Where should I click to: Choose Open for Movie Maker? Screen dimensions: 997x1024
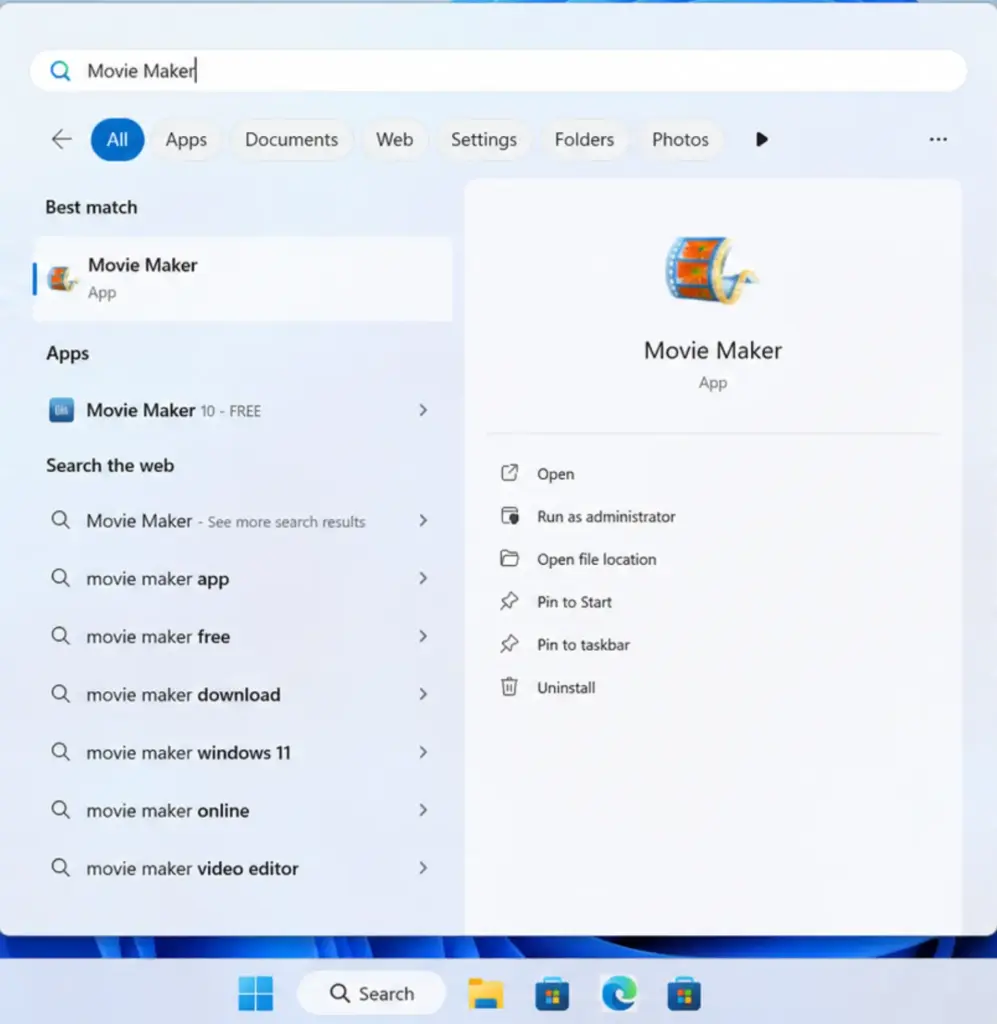coord(556,473)
